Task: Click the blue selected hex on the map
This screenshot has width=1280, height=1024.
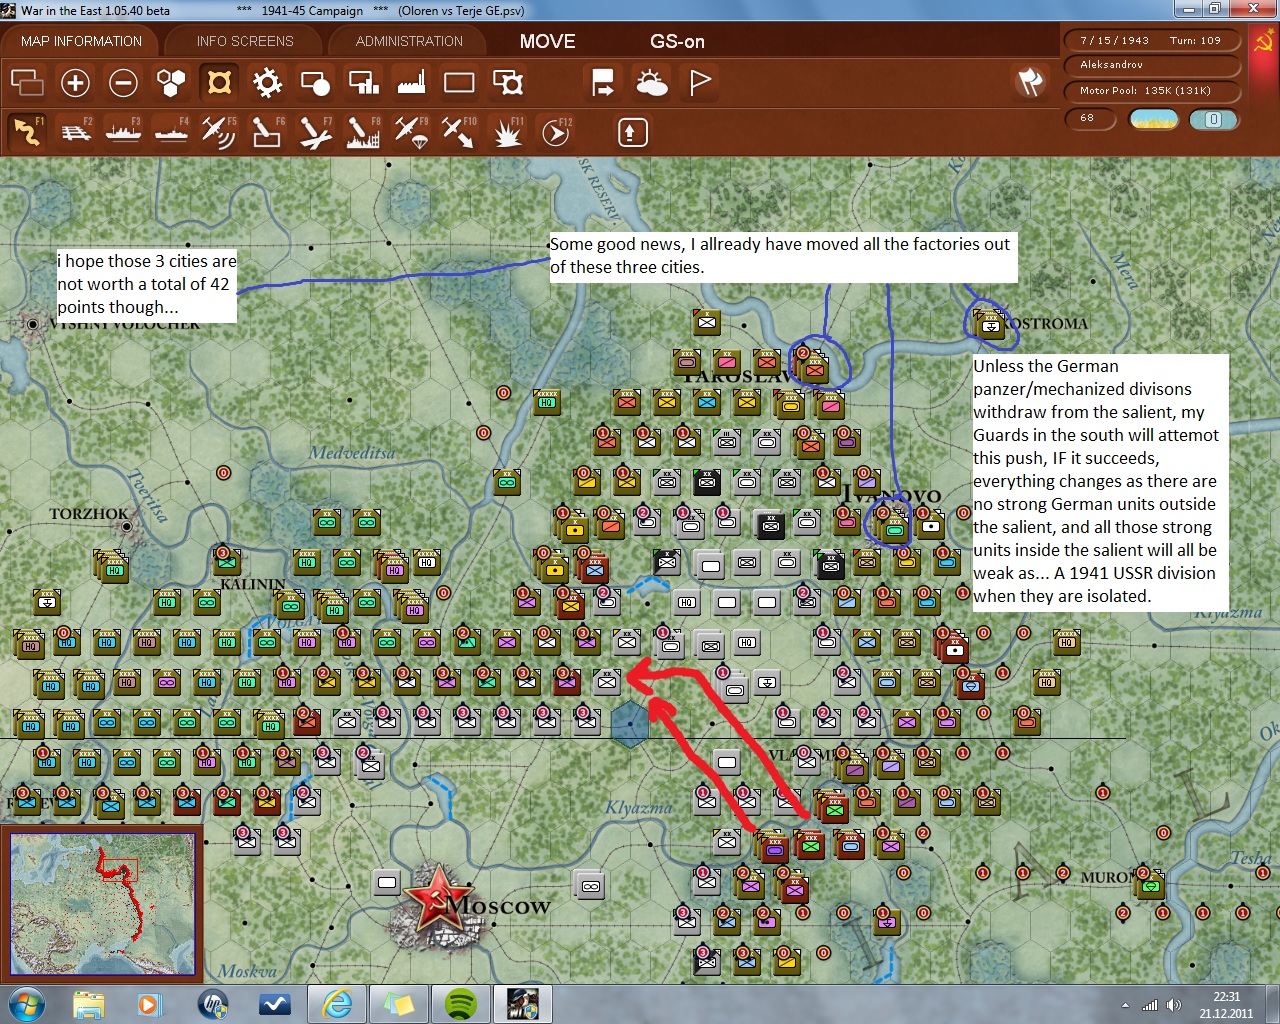Action: [x=630, y=722]
